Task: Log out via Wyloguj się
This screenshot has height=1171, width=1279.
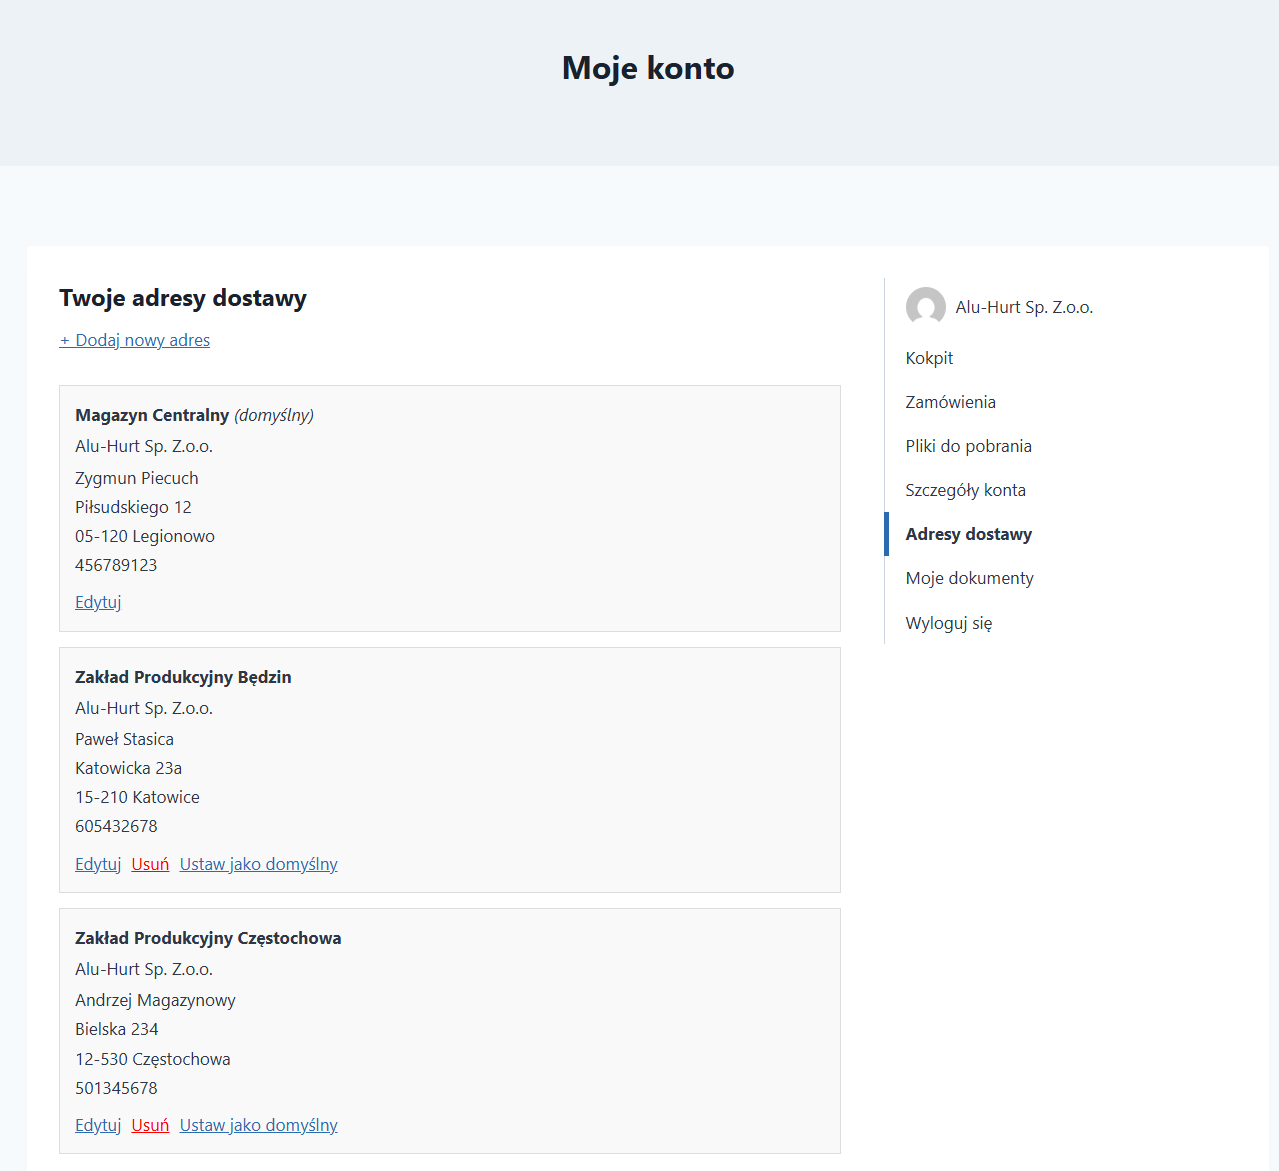Action: pyautogui.click(x=948, y=623)
